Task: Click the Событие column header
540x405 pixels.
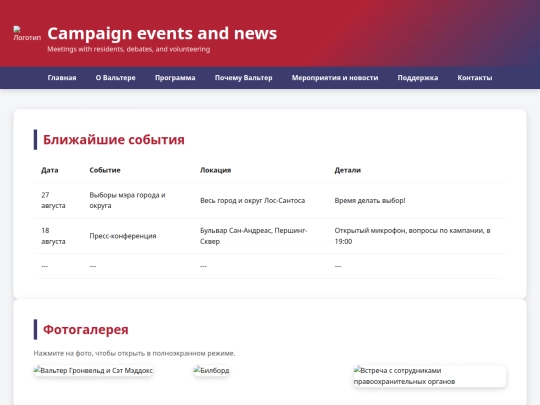Action: tap(105, 170)
